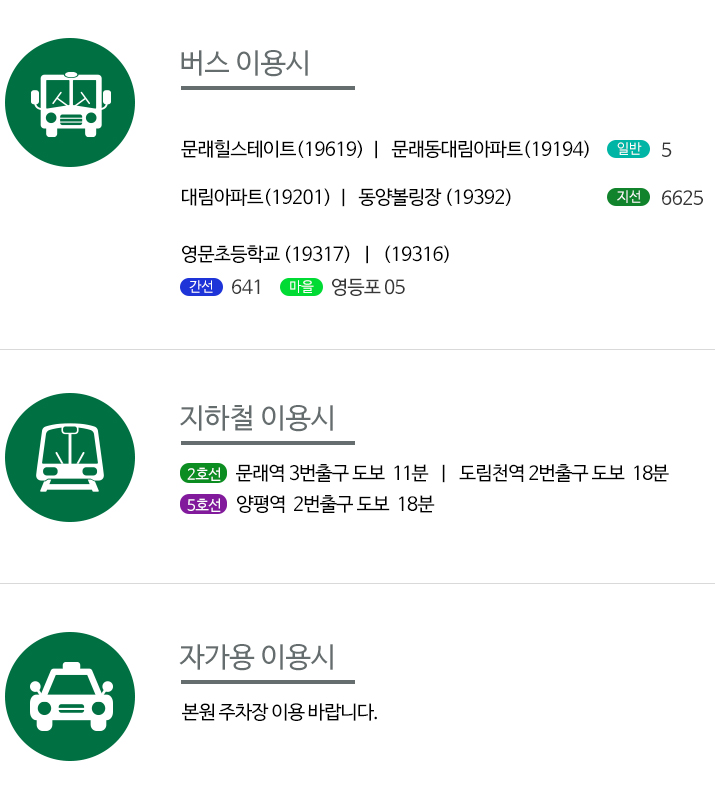The height and width of the screenshot is (810, 715).
Task: Click bus stop 대림아파트(19201)
Action: tap(255, 197)
